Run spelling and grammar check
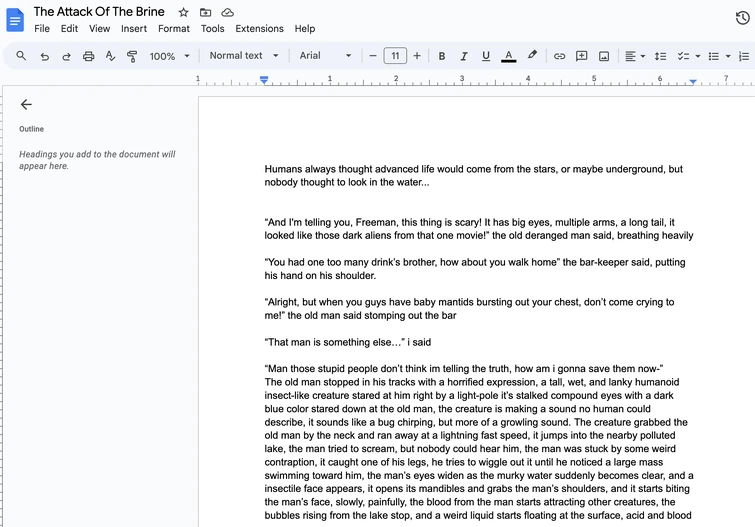 (x=110, y=56)
